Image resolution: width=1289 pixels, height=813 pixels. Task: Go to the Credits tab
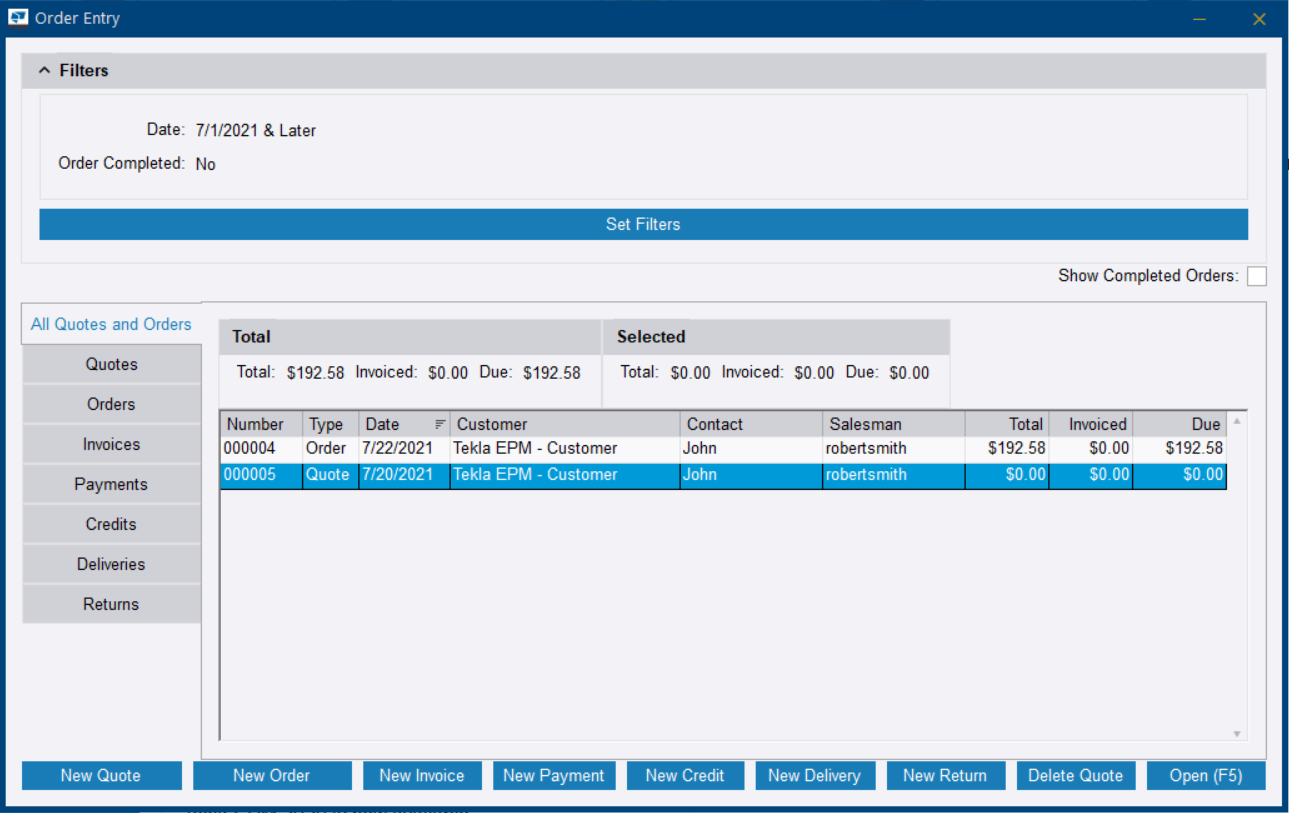(x=111, y=524)
